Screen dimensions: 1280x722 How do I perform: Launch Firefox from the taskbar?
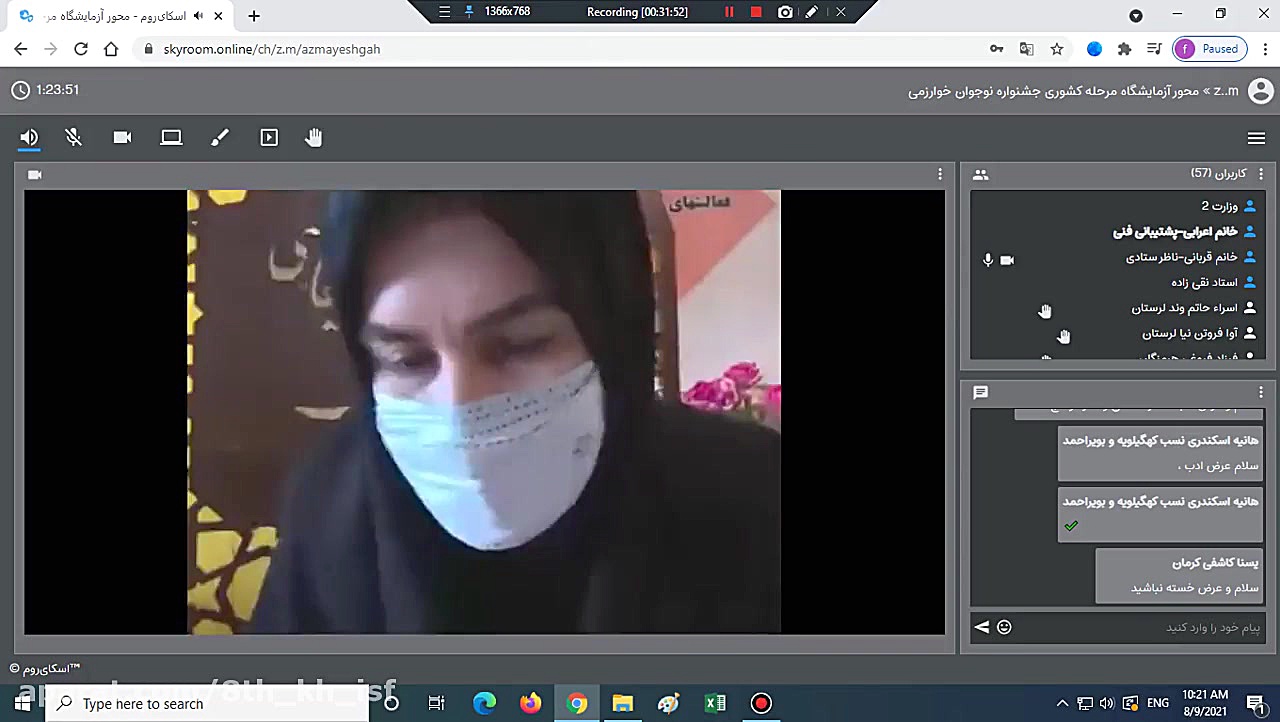coord(530,704)
